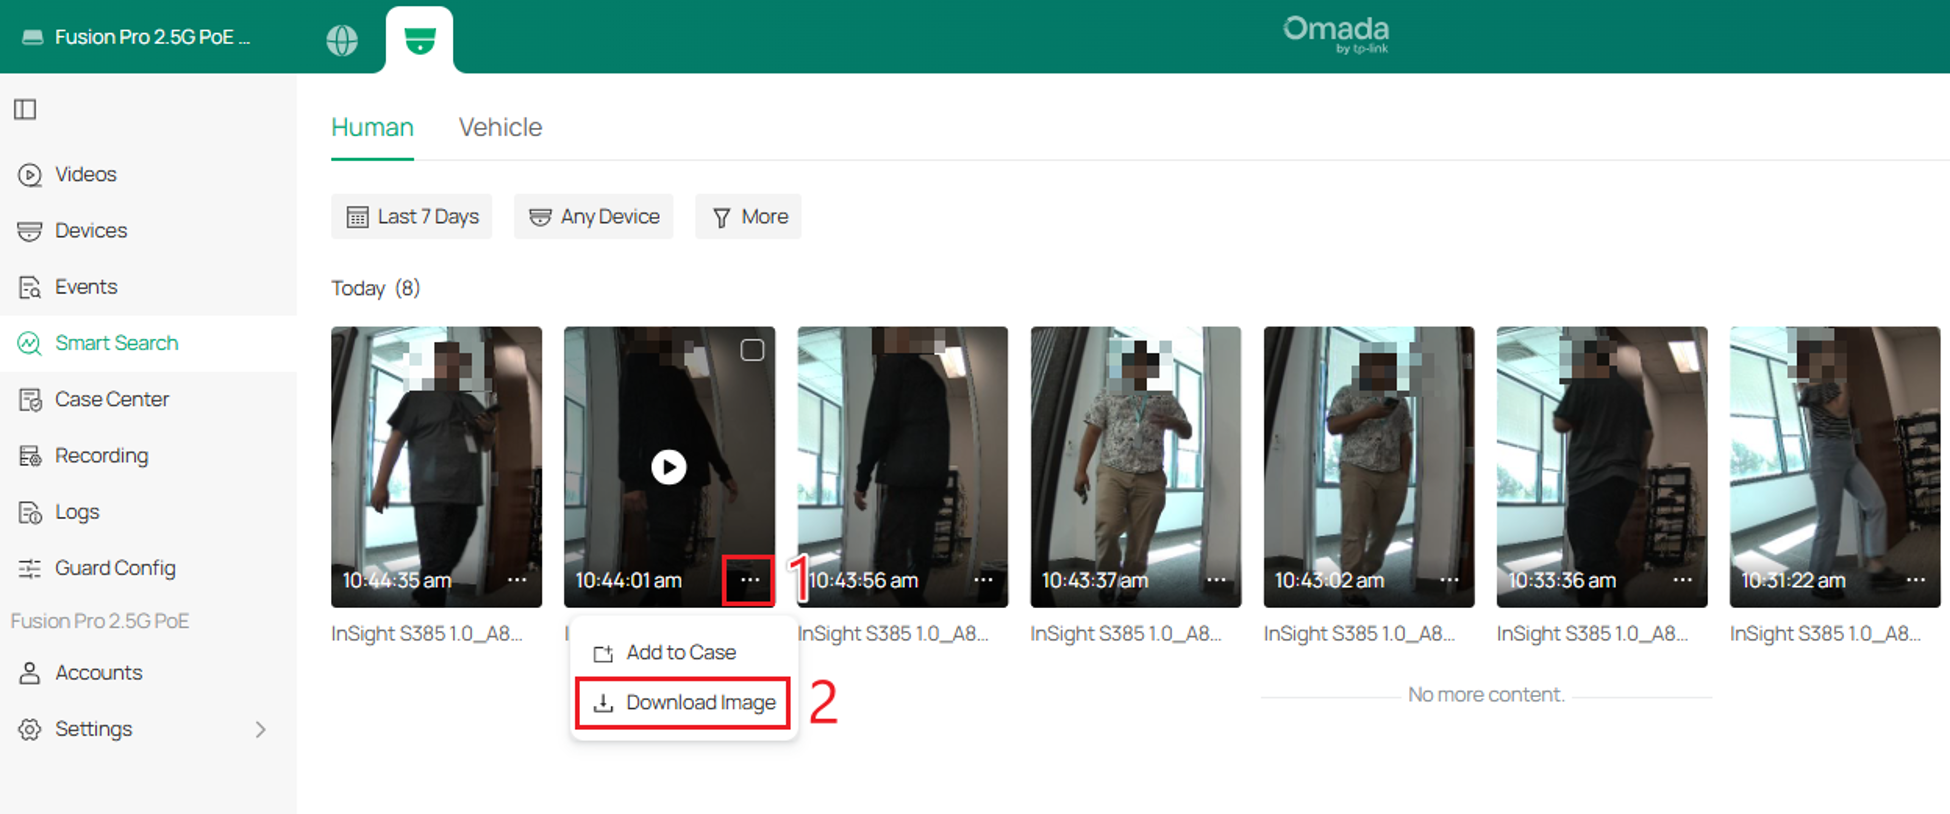Image resolution: width=1950 pixels, height=814 pixels.
Task: Switch to the Vehicle tab
Action: [x=500, y=127]
